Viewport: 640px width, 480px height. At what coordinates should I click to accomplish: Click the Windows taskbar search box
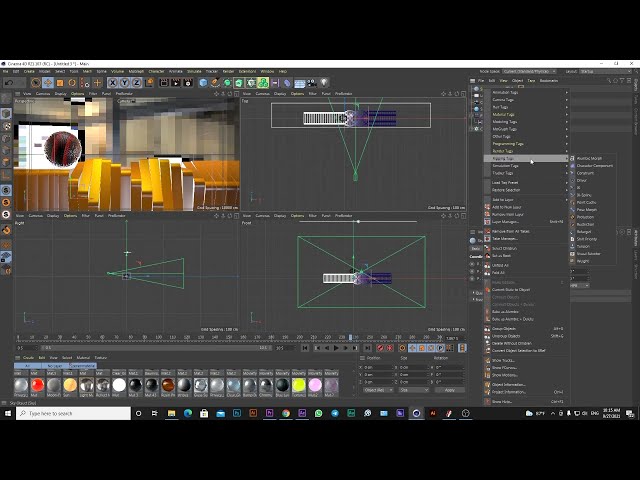point(74,413)
